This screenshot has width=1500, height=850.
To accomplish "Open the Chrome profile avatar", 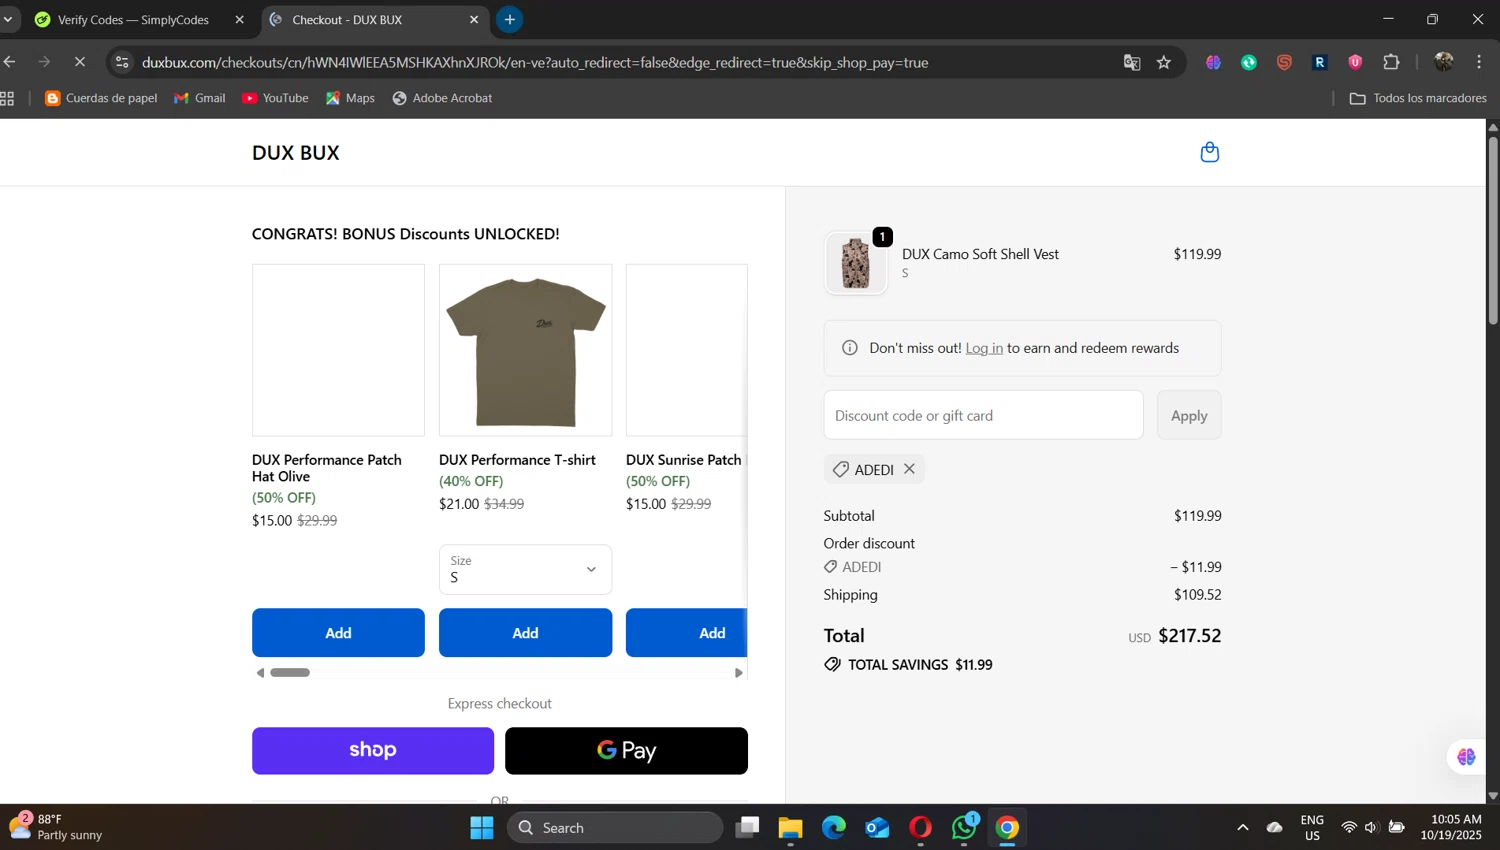I will (x=1443, y=62).
